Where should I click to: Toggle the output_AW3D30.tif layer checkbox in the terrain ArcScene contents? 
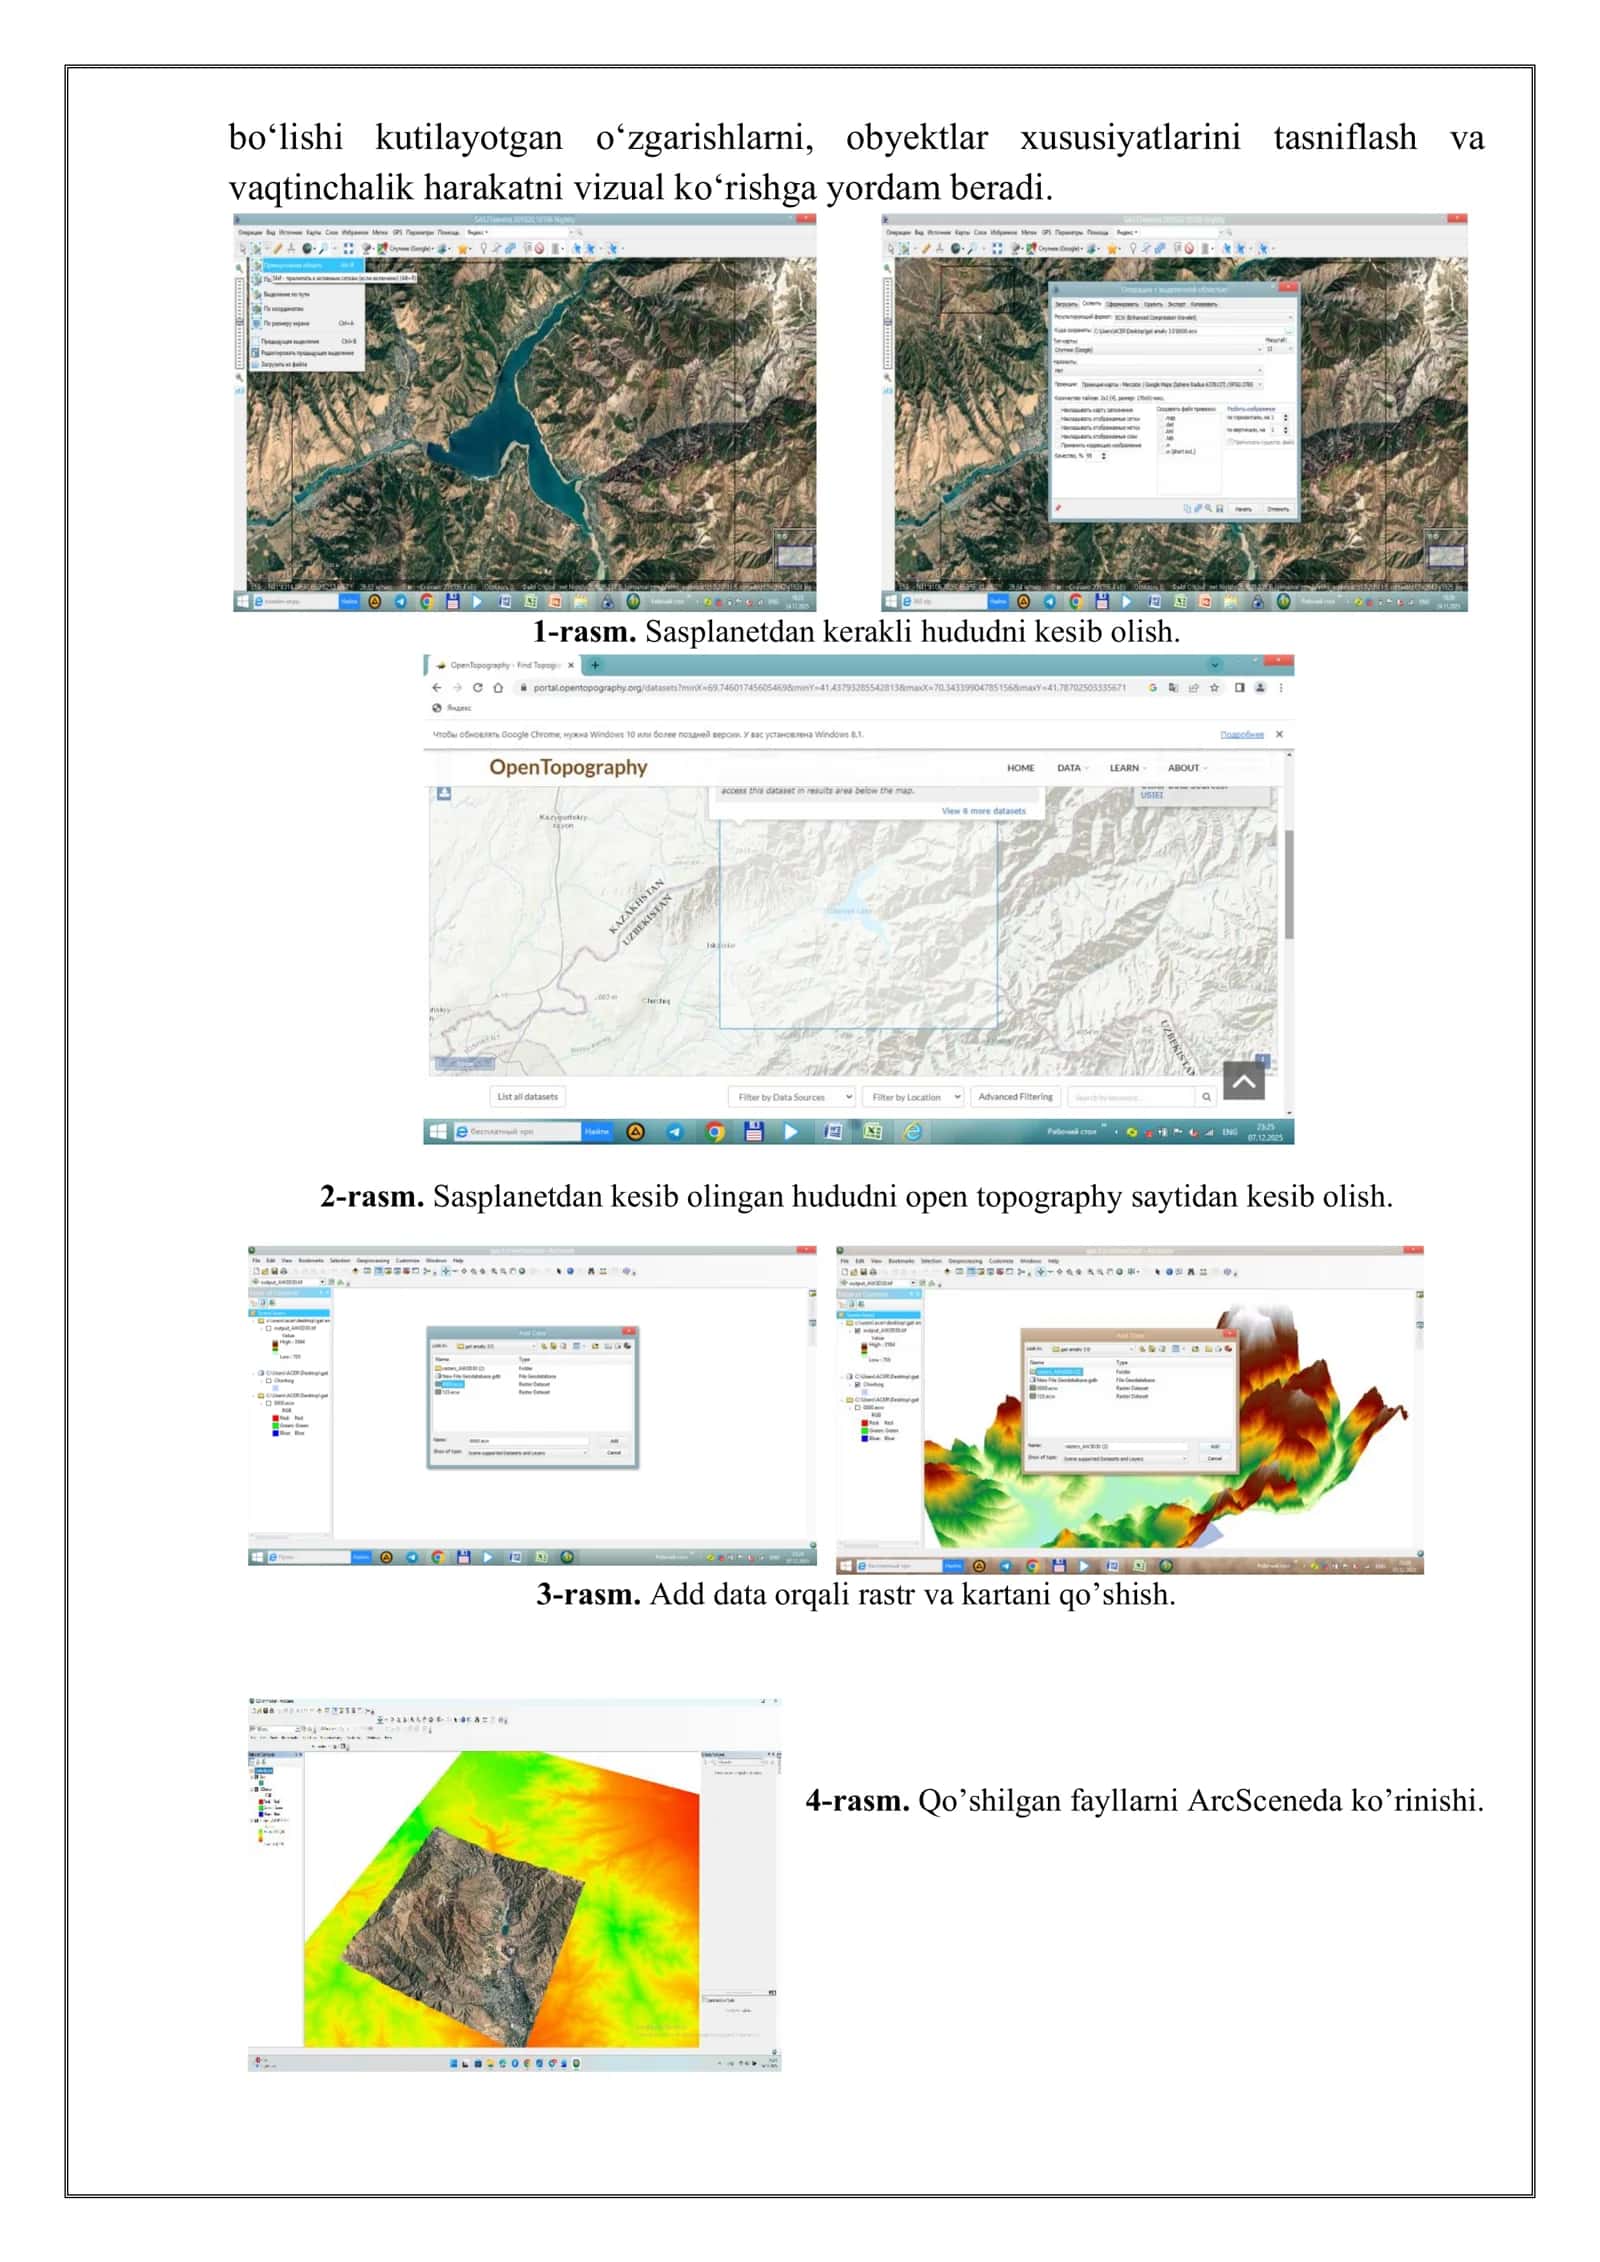857,1330
